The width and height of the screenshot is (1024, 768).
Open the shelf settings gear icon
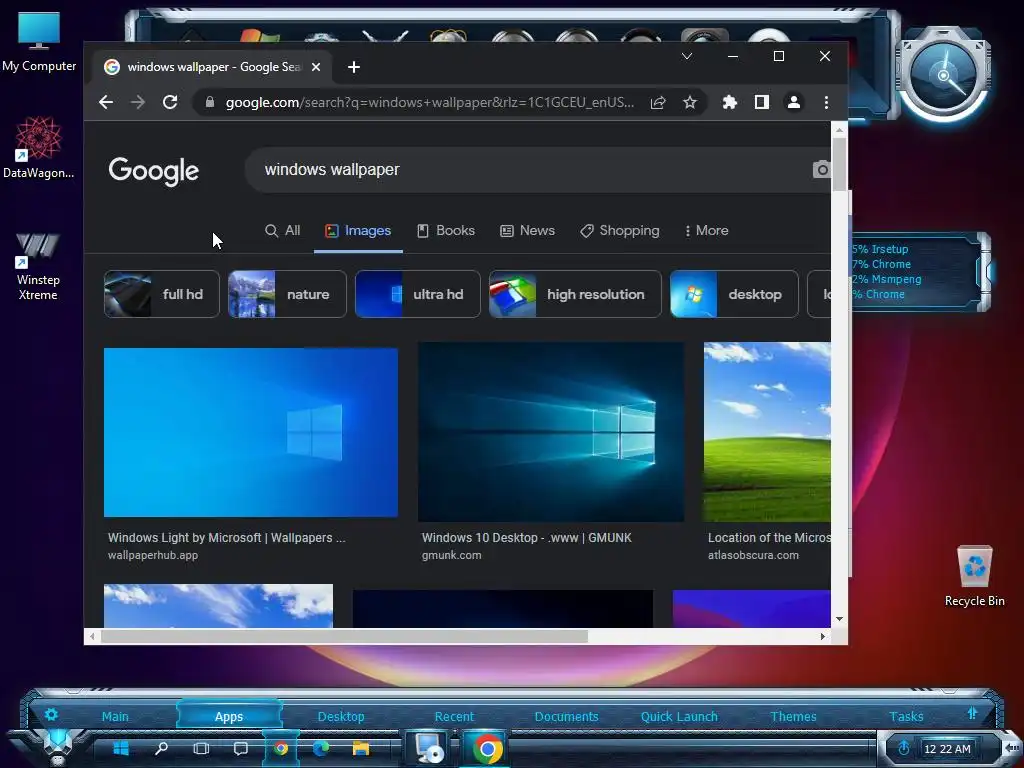tap(51, 715)
